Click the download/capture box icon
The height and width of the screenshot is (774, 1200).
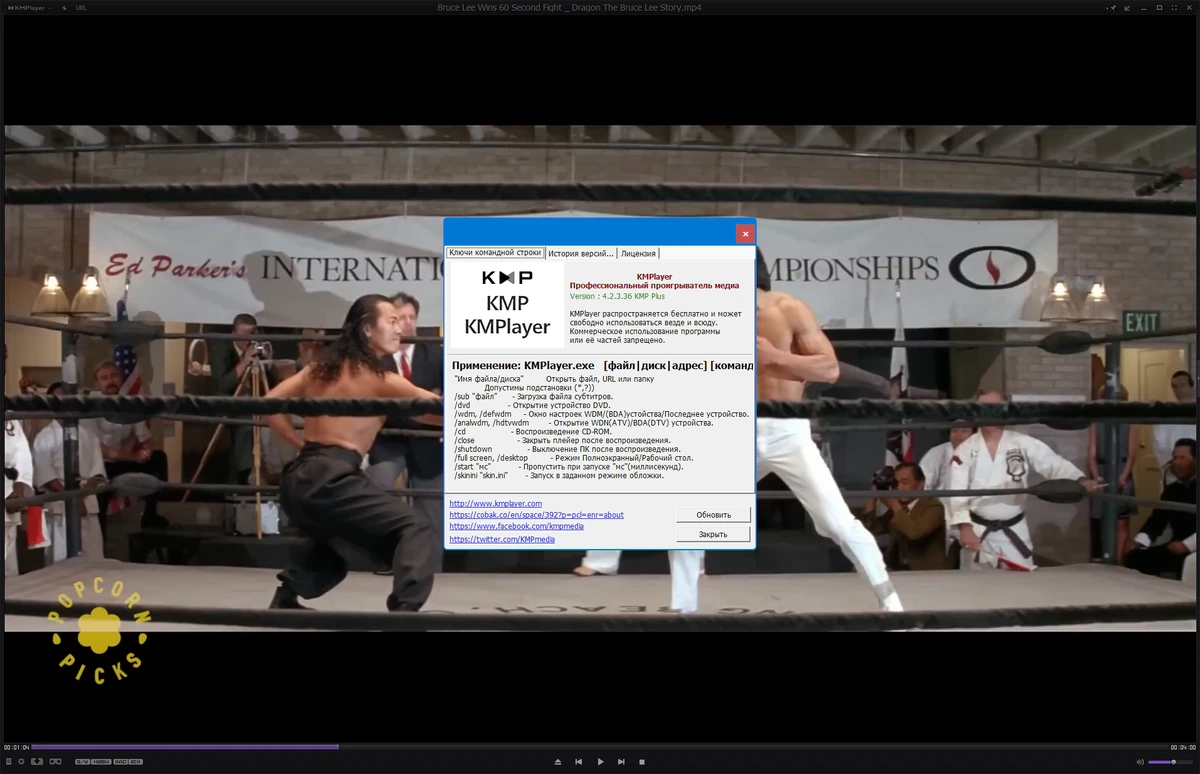click(x=37, y=762)
